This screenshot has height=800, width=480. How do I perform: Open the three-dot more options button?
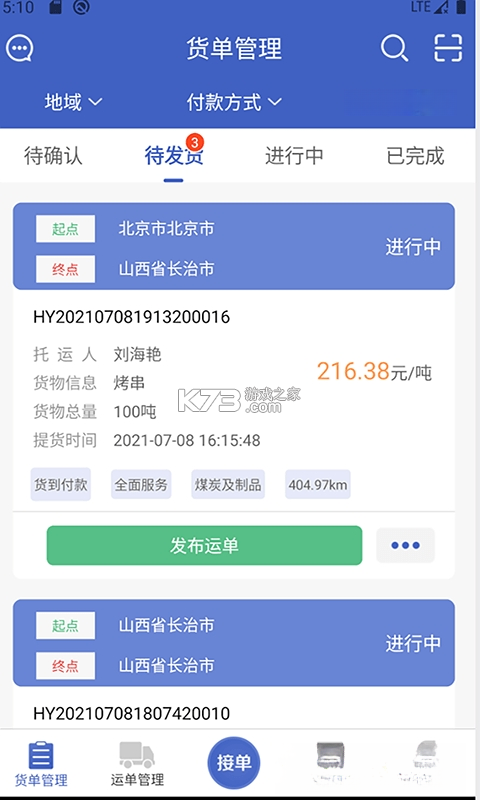[406, 545]
